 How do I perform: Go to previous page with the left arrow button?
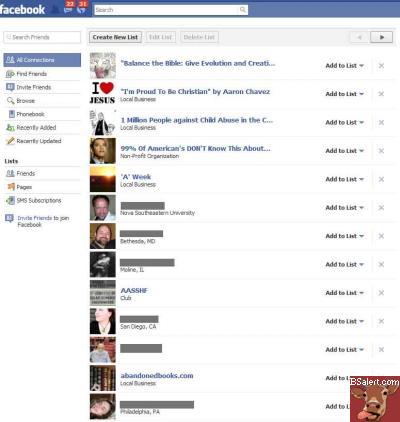point(360,37)
